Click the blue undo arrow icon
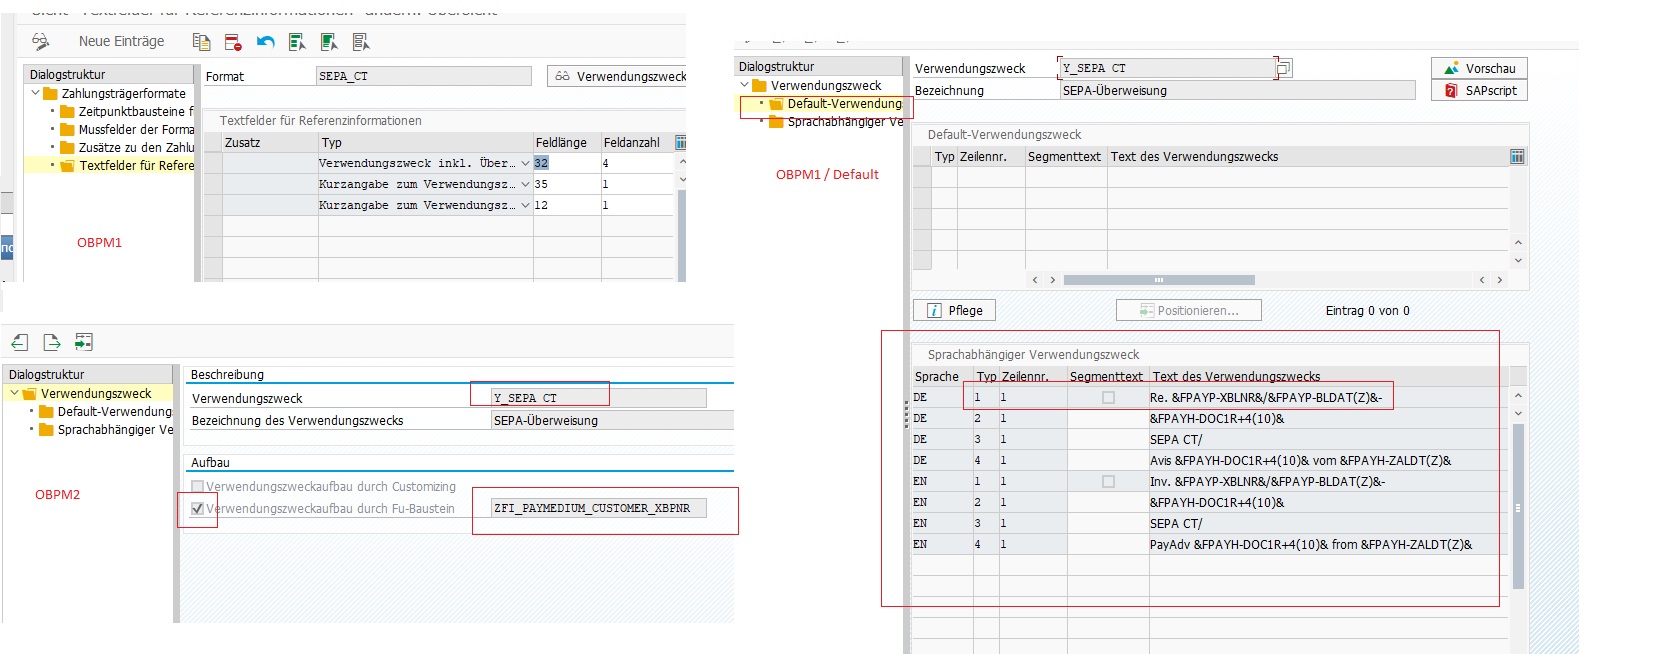Viewport: 1674px width, 654px height. click(x=265, y=42)
